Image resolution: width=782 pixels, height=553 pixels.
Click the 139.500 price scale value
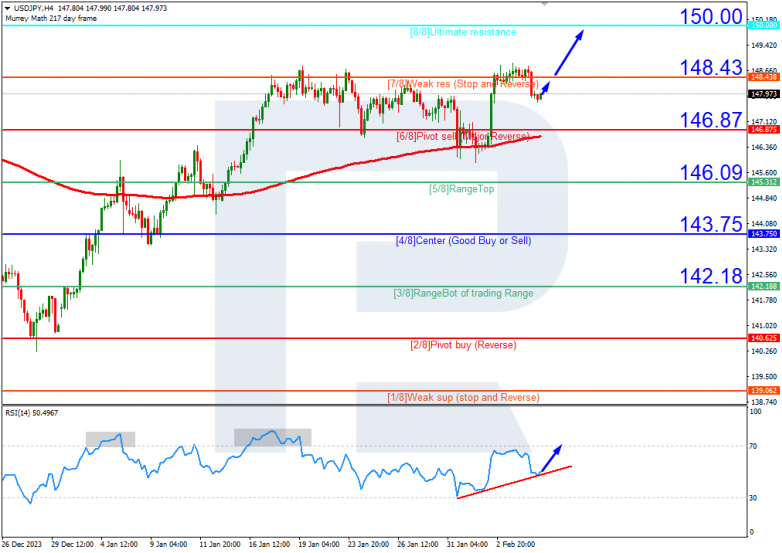pos(765,376)
